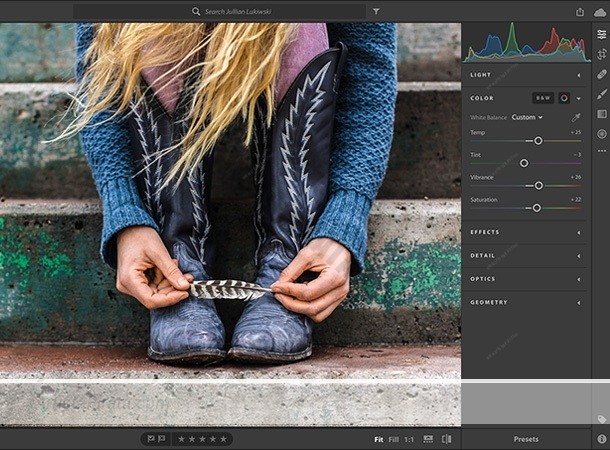Open the White Balance Custom dropdown

pyautogui.click(x=527, y=117)
